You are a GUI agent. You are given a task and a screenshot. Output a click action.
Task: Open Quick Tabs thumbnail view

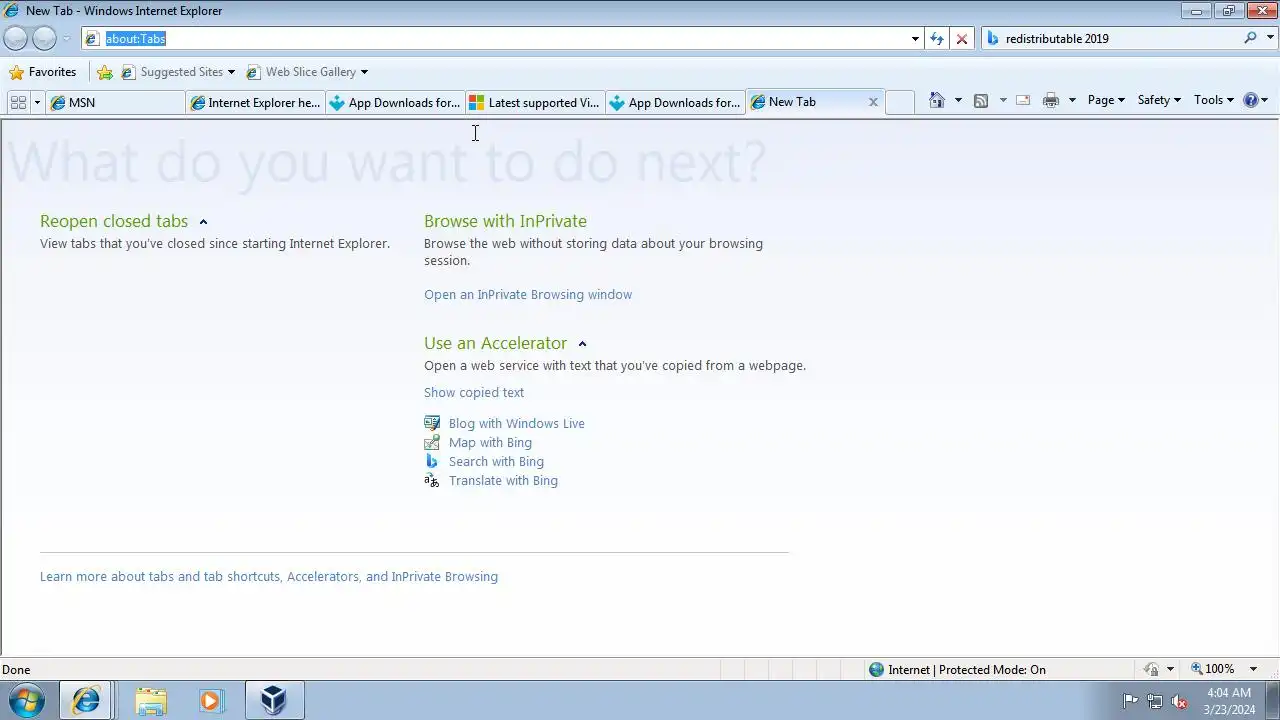tap(18, 102)
